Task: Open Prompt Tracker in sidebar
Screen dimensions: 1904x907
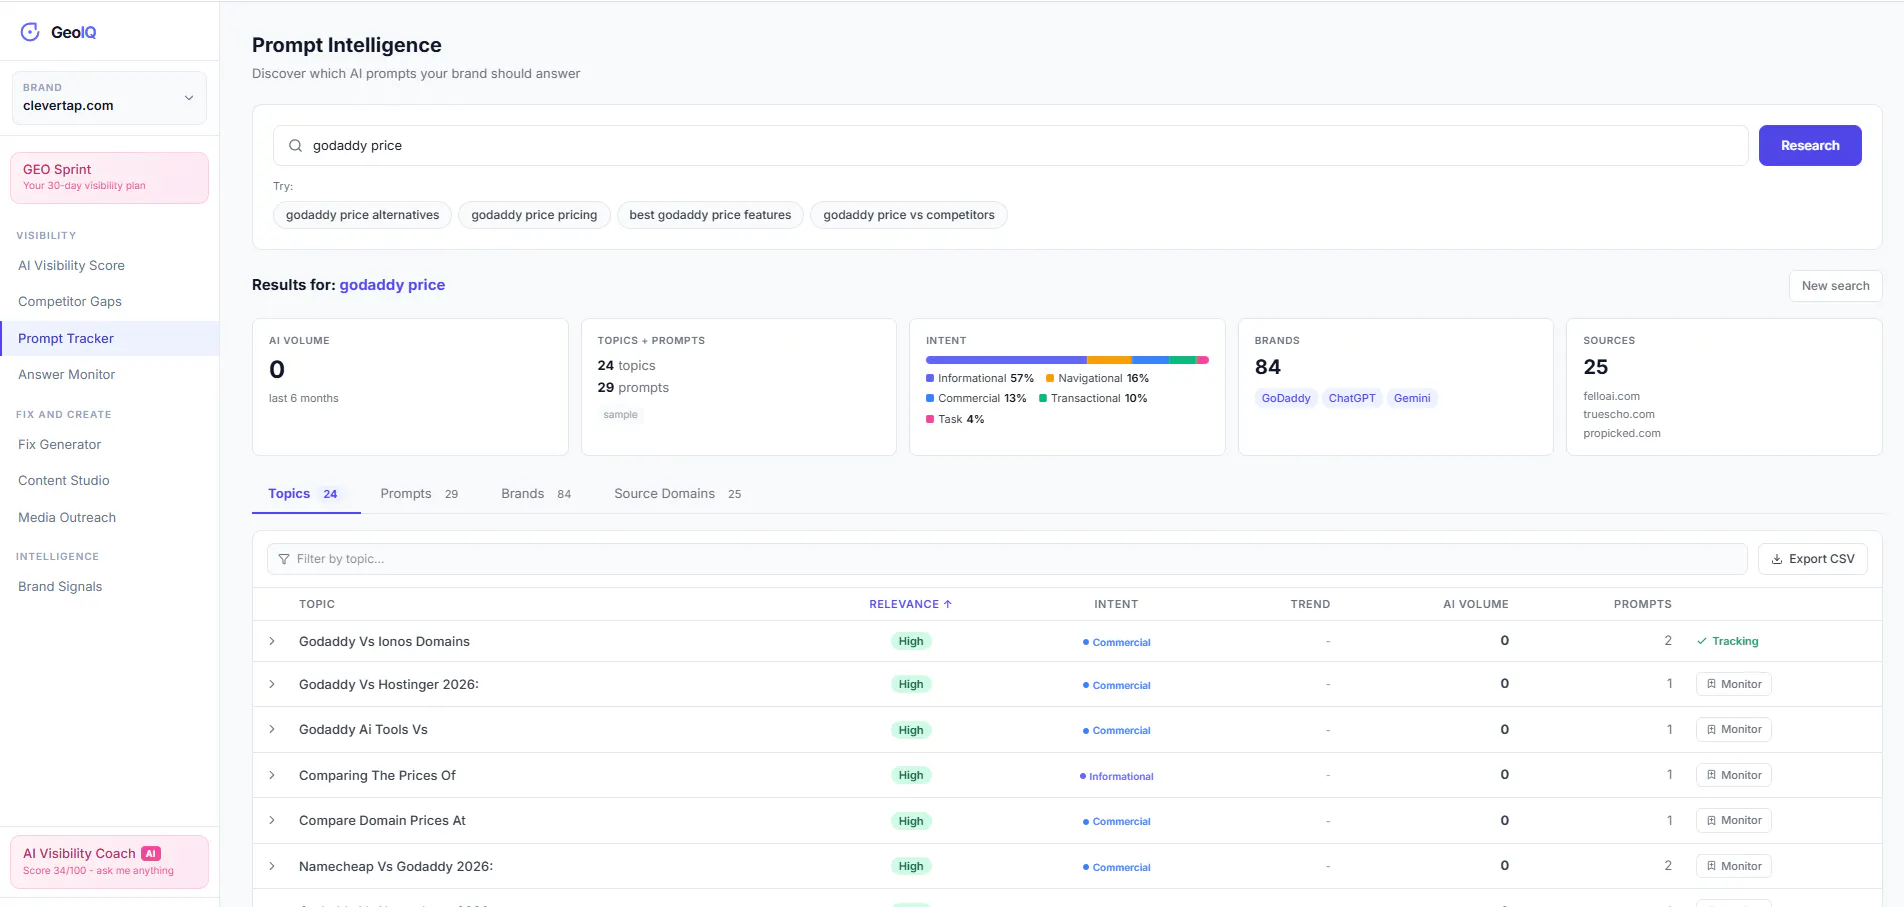Action: pos(109,339)
